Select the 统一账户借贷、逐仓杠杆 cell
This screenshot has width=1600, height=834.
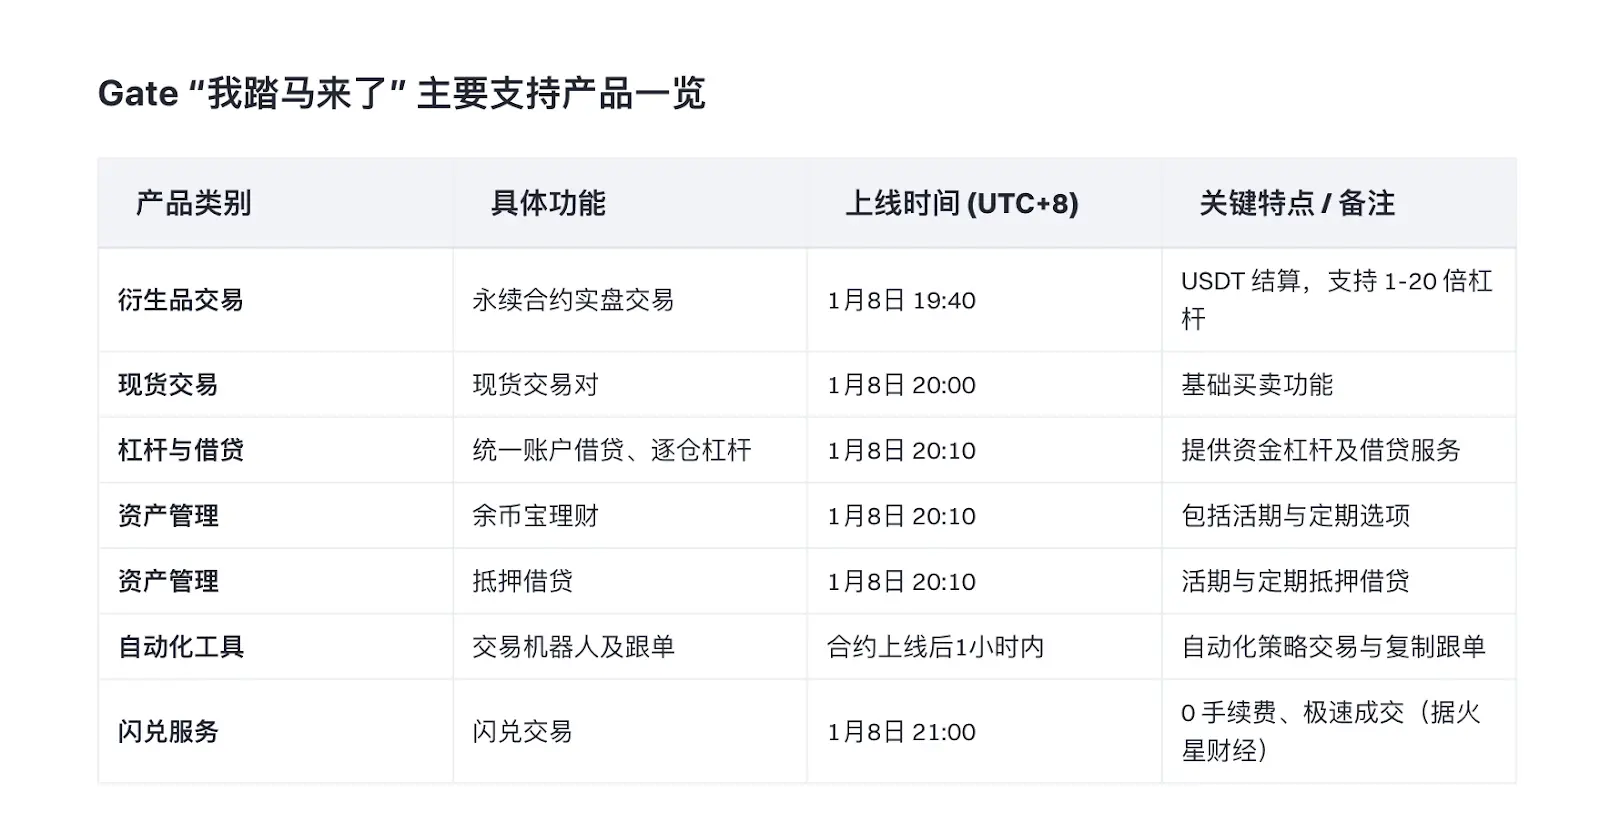(611, 450)
